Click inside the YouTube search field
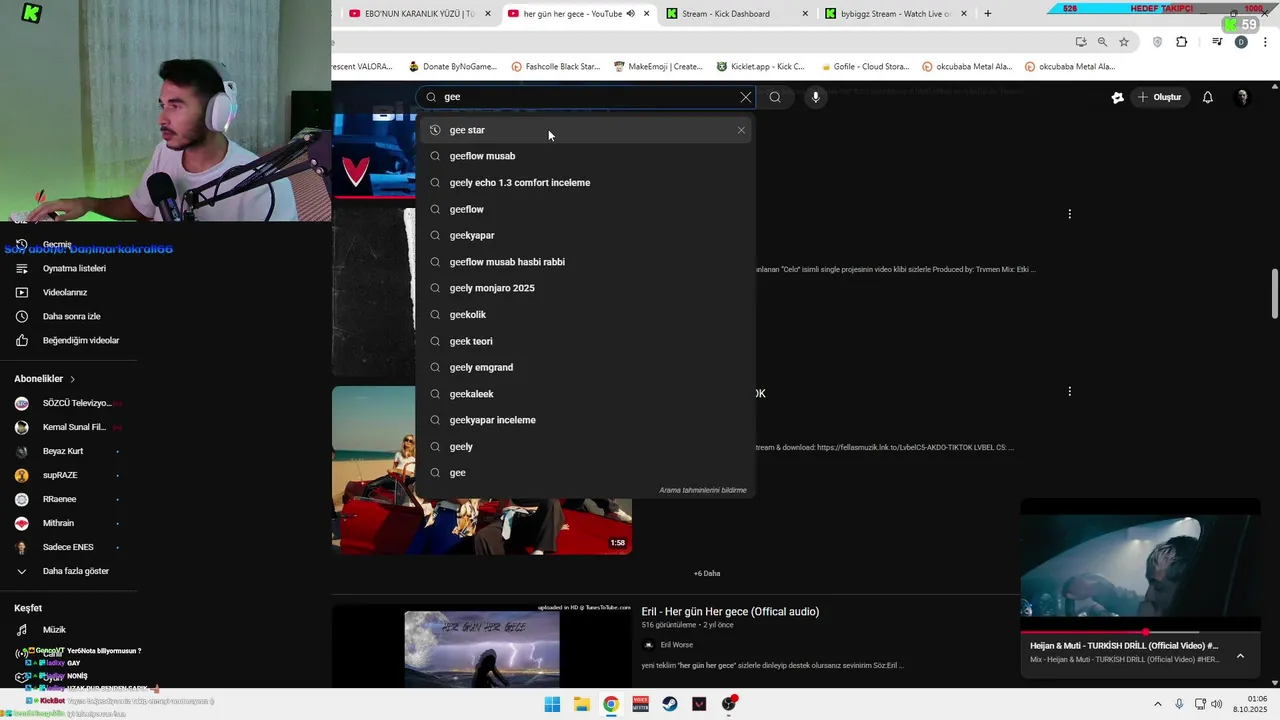 (585, 97)
